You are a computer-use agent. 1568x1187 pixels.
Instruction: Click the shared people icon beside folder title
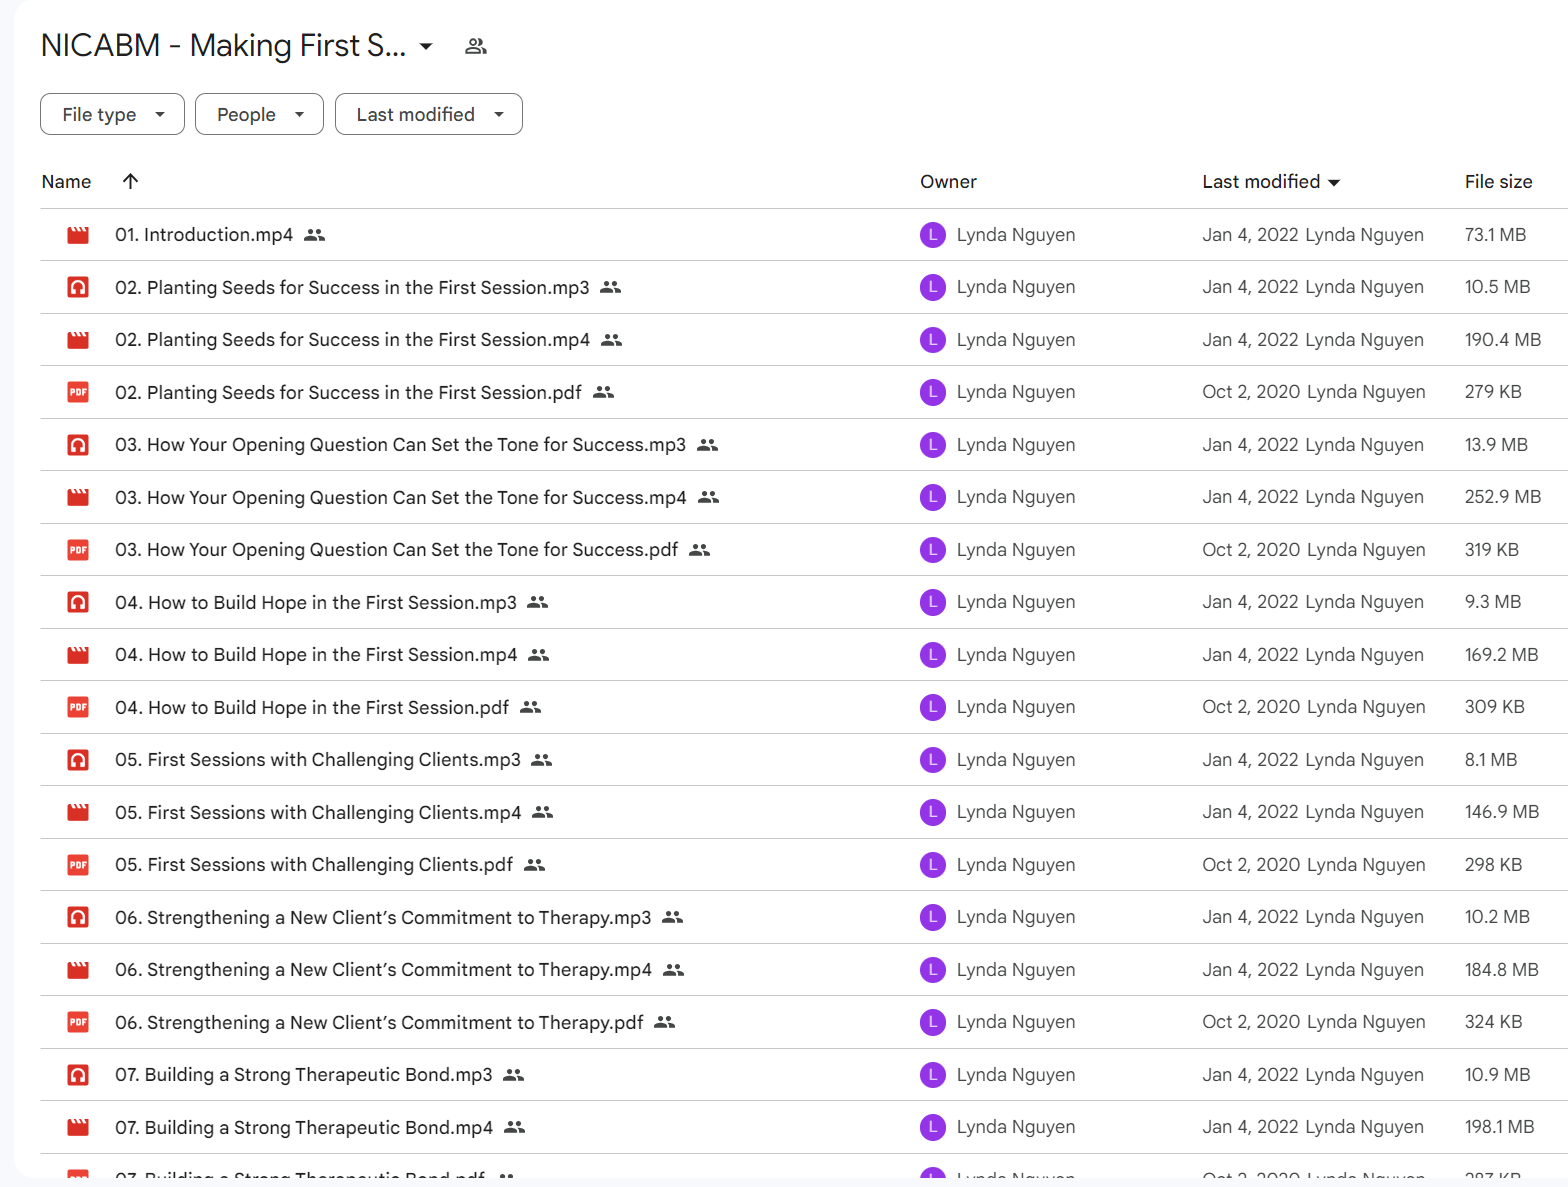(x=476, y=46)
